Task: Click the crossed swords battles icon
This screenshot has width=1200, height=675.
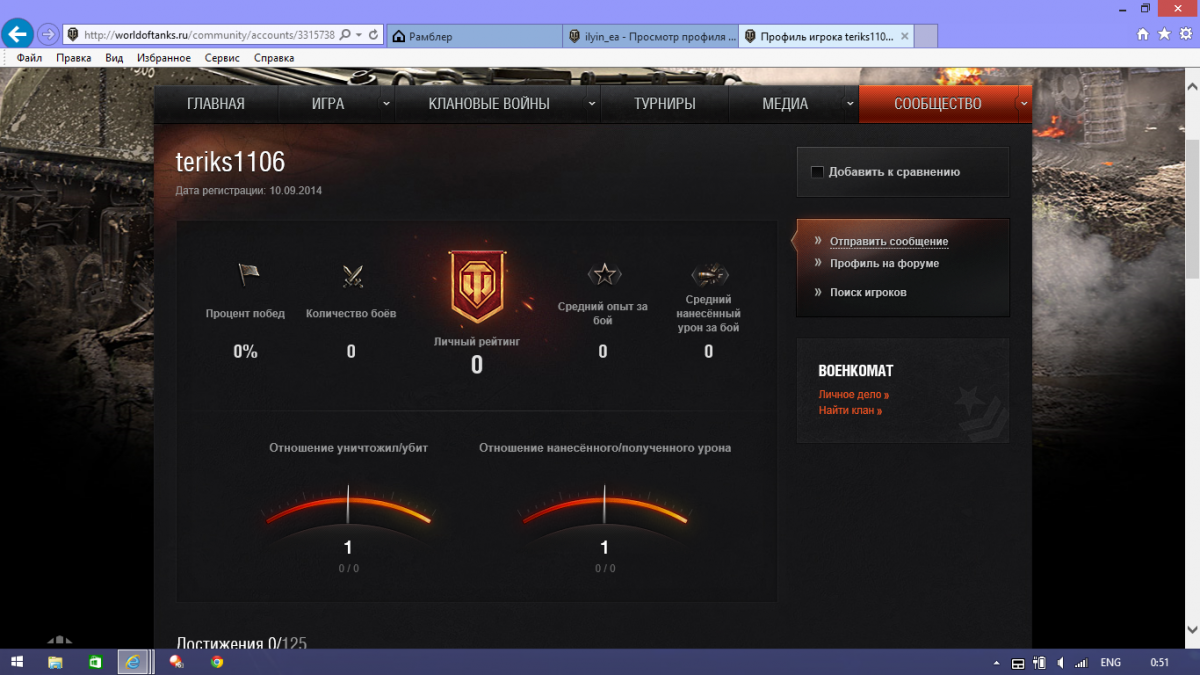Action: coord(352,275)
